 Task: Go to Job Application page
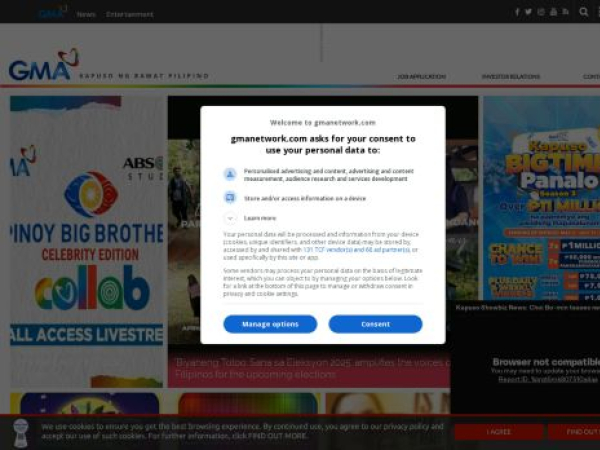(x=421, y=77)
